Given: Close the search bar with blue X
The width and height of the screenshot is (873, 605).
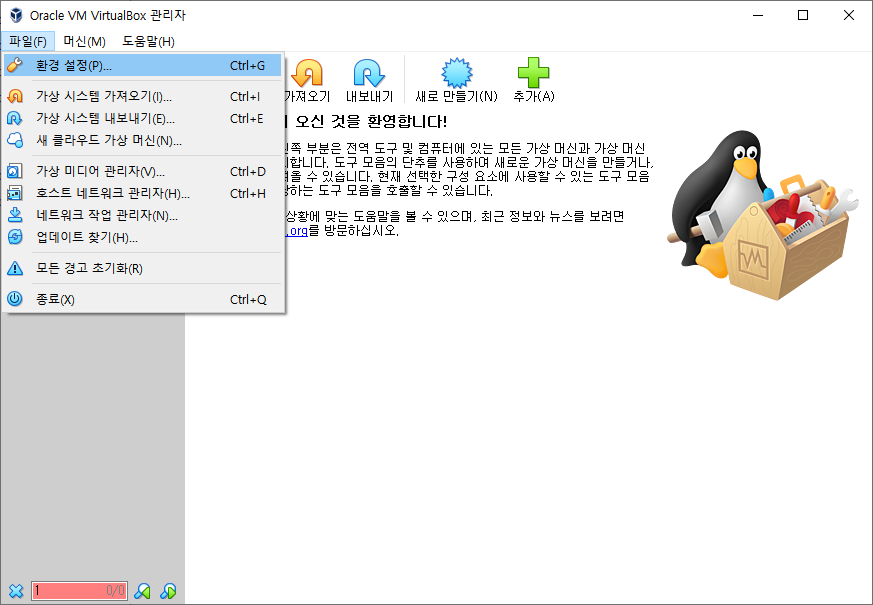Looking at the screenshot, I should 16,591.
